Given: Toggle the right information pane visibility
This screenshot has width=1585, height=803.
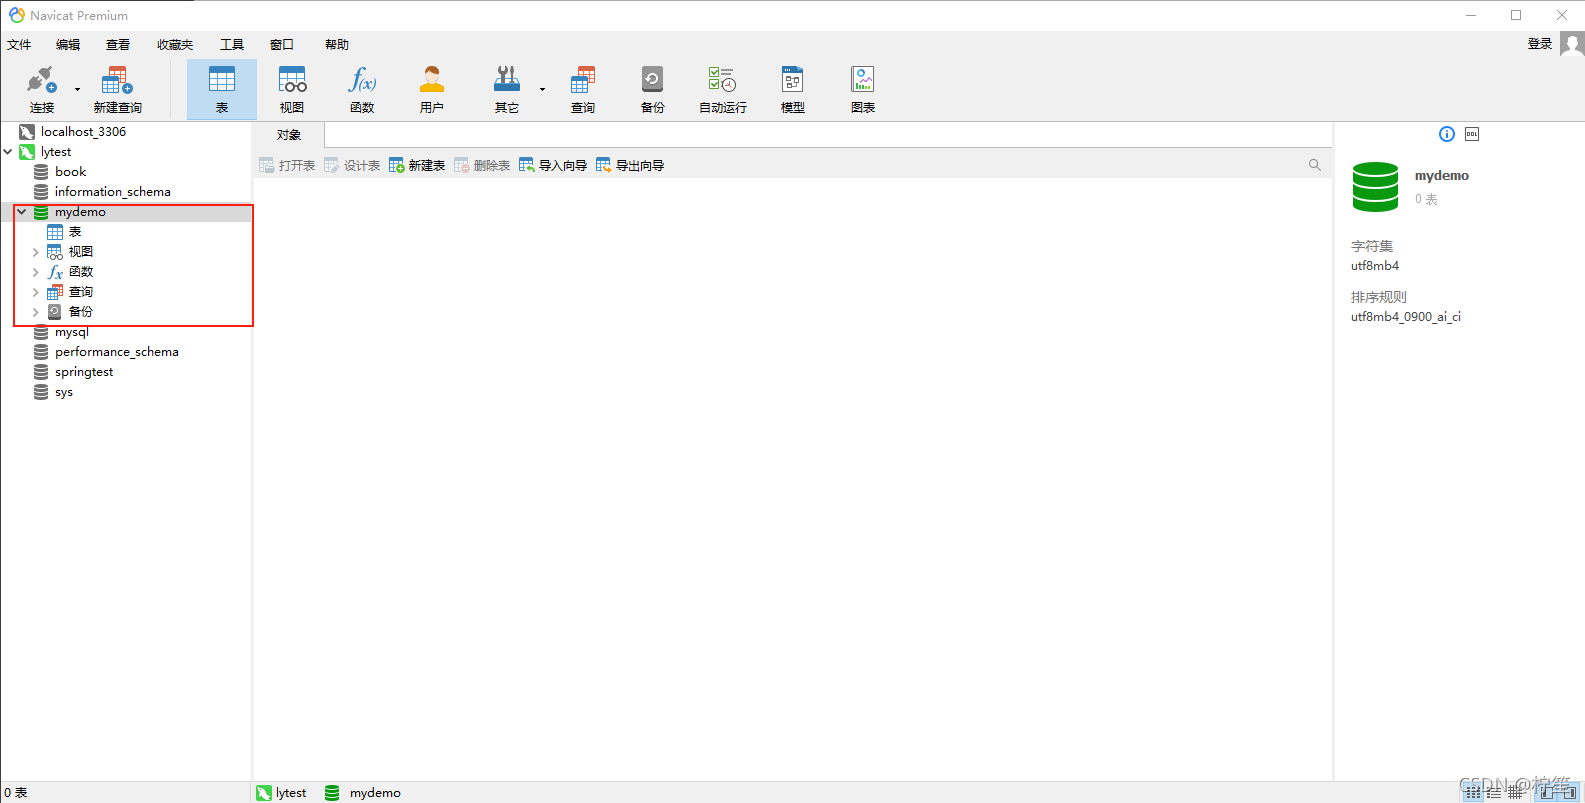Looking at the screenshot, I should 1568,792.
